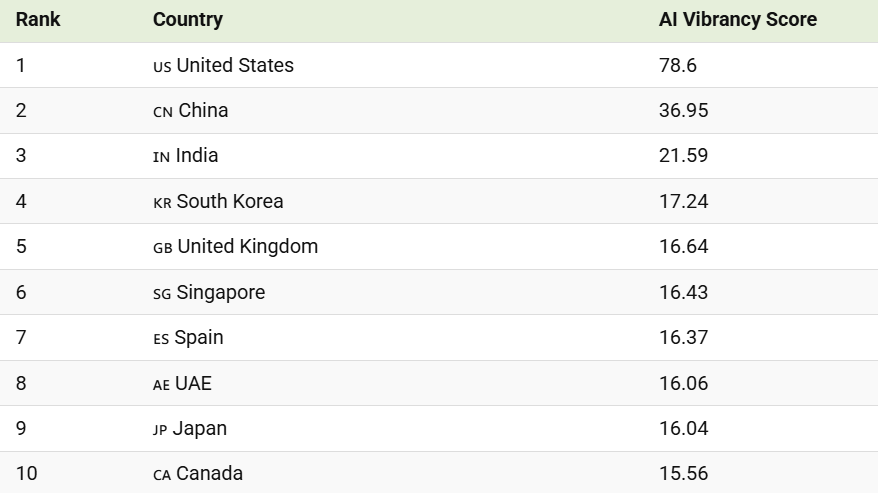
Task: Click the 16.06 score for UAE
Action: pyautogui.click(x=683, y=383)
